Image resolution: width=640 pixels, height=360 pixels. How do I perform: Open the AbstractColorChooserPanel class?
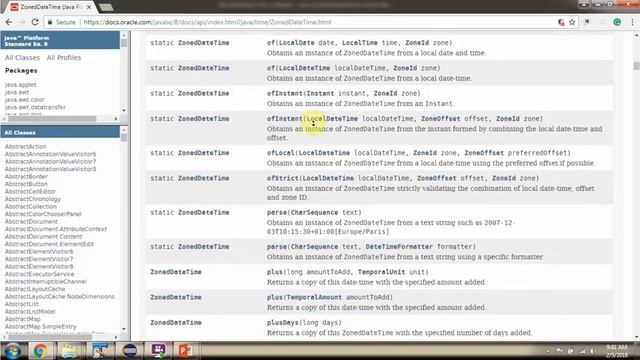[43, 214]
